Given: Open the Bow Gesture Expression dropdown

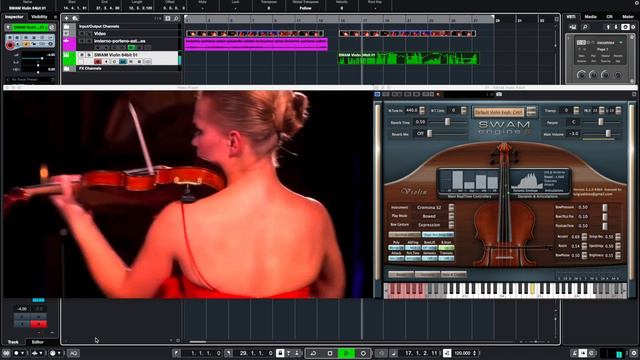Looking at the screenshot, I should 451,224.
